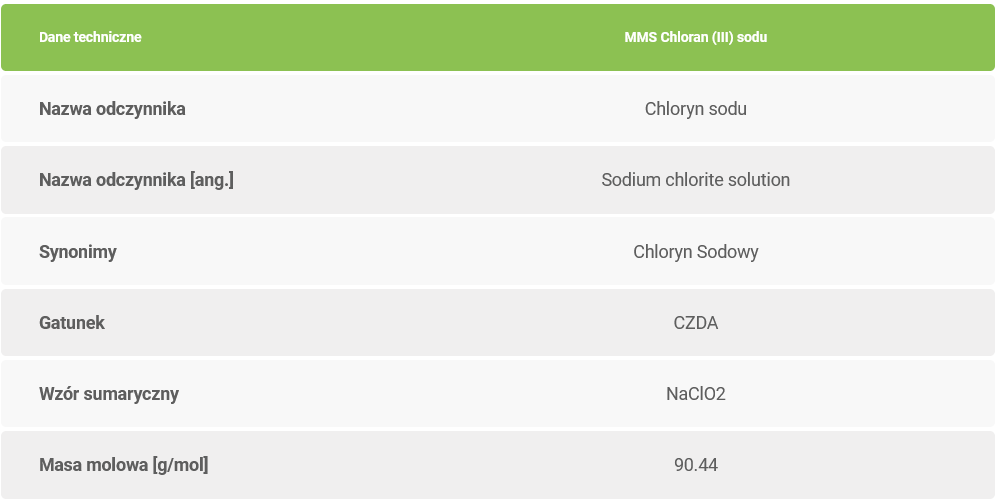Viewport: 998px width, 500px height.
Task: Click the 'MMS Chloran (III) sodu' column header
Action: (x=695, y=37)
